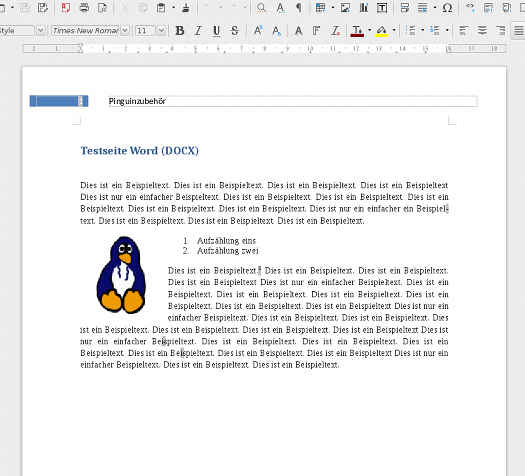This screenshot has width=525, height=476.
Task: Expand the numbered list styles arrow
Action: 447,30
